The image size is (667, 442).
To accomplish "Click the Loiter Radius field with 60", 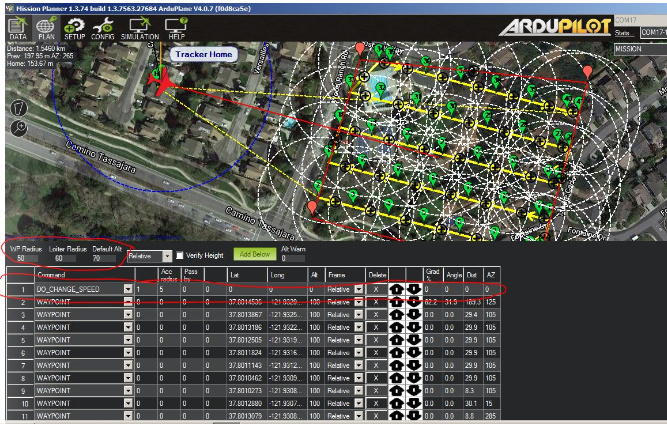I will coord(65,258).
